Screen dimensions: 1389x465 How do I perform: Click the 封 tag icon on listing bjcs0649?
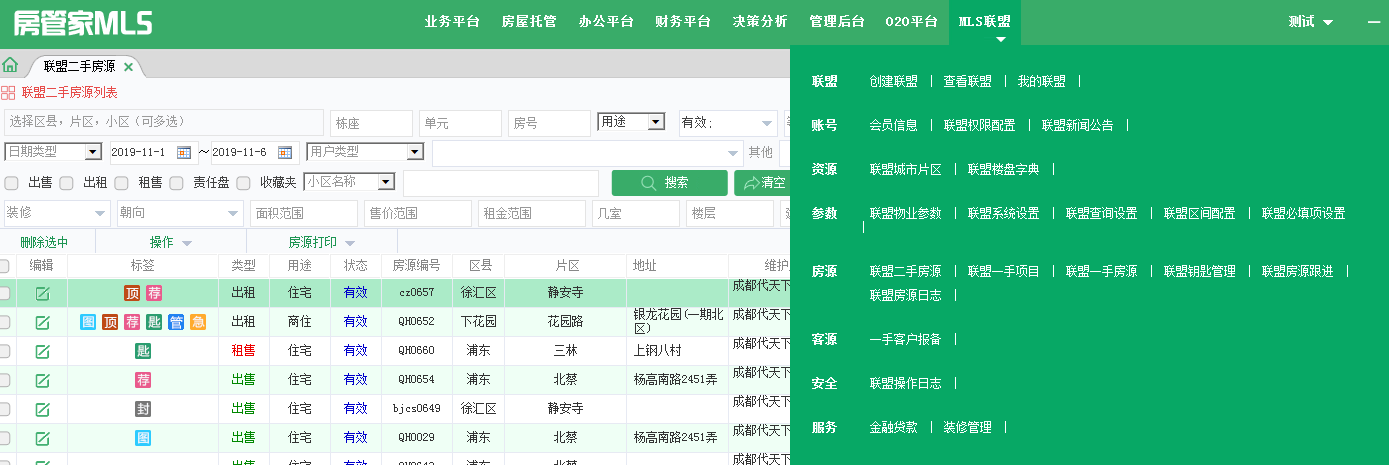click(143, 409)
